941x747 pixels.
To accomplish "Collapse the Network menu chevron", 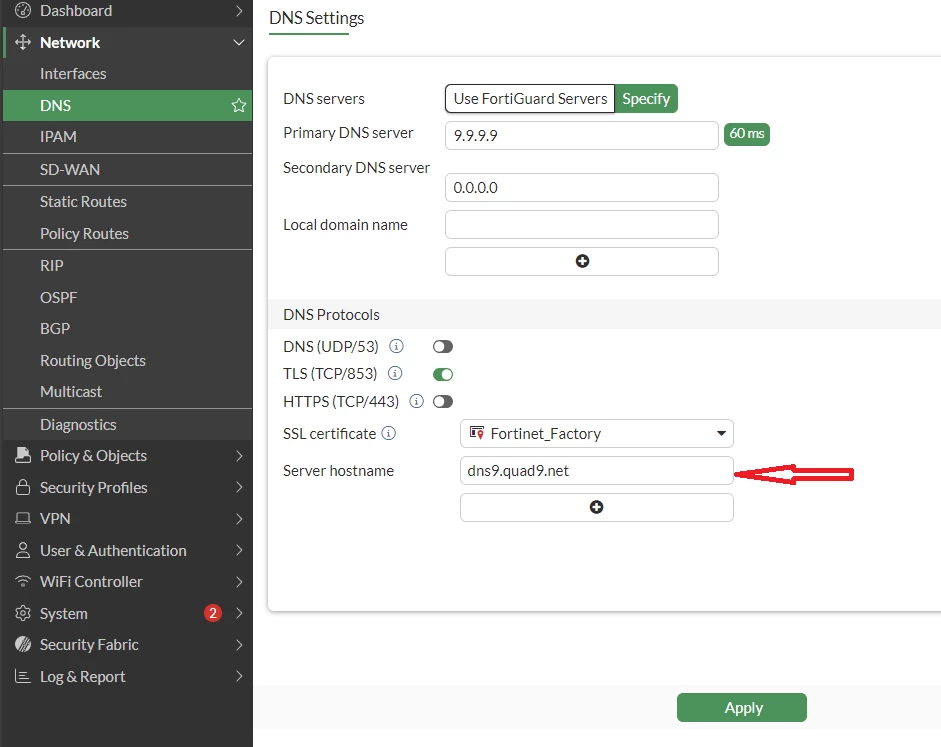I will (239, 43).
